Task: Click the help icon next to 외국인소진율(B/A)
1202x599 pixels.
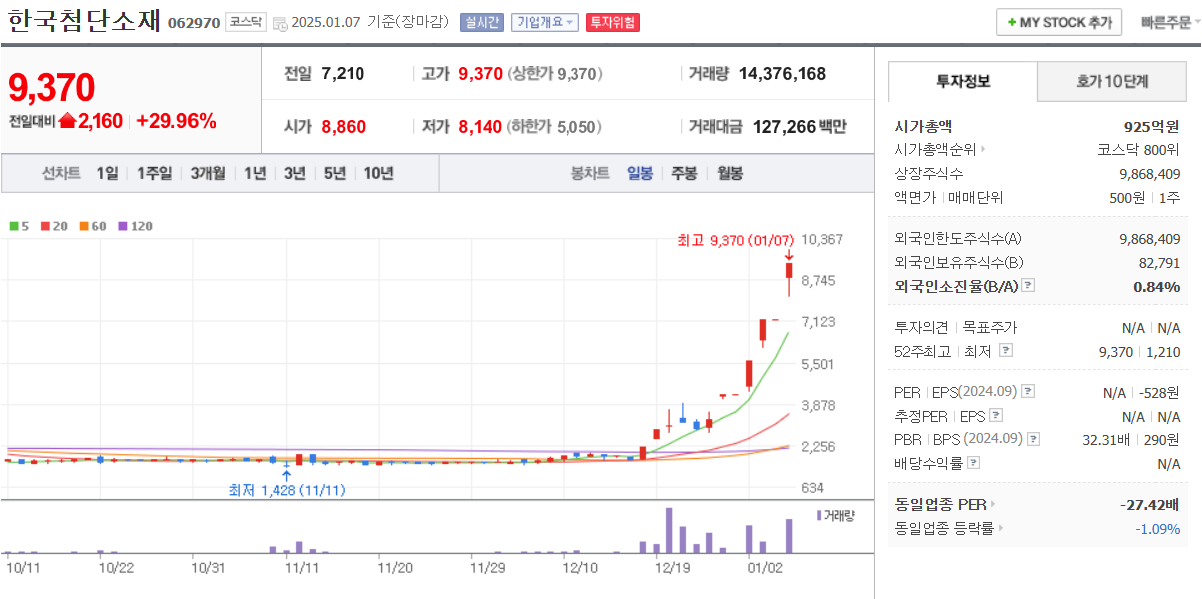Action: [1028, 286]
